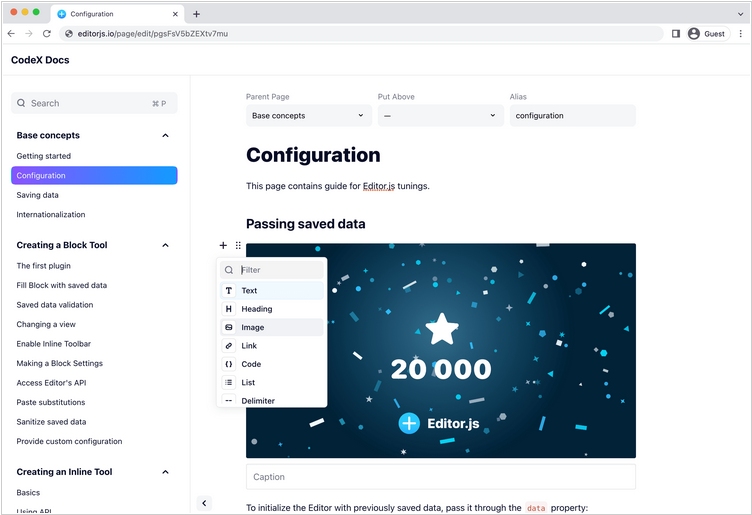
Task: Open Fill Block with saved data page
Action: pos(62,285)
